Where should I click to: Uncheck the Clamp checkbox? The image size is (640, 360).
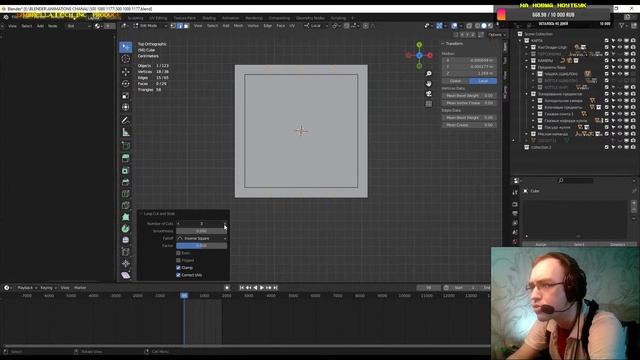[x=178, y=268]
